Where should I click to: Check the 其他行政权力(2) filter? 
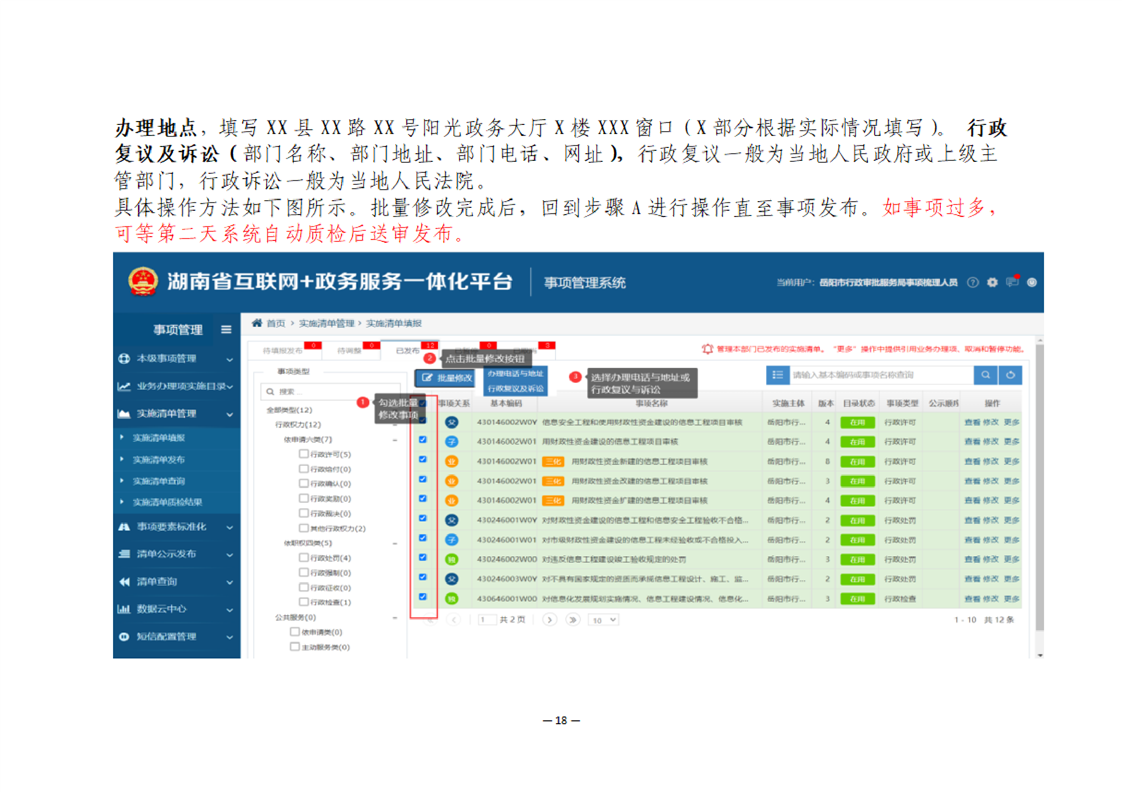[303, 528]
